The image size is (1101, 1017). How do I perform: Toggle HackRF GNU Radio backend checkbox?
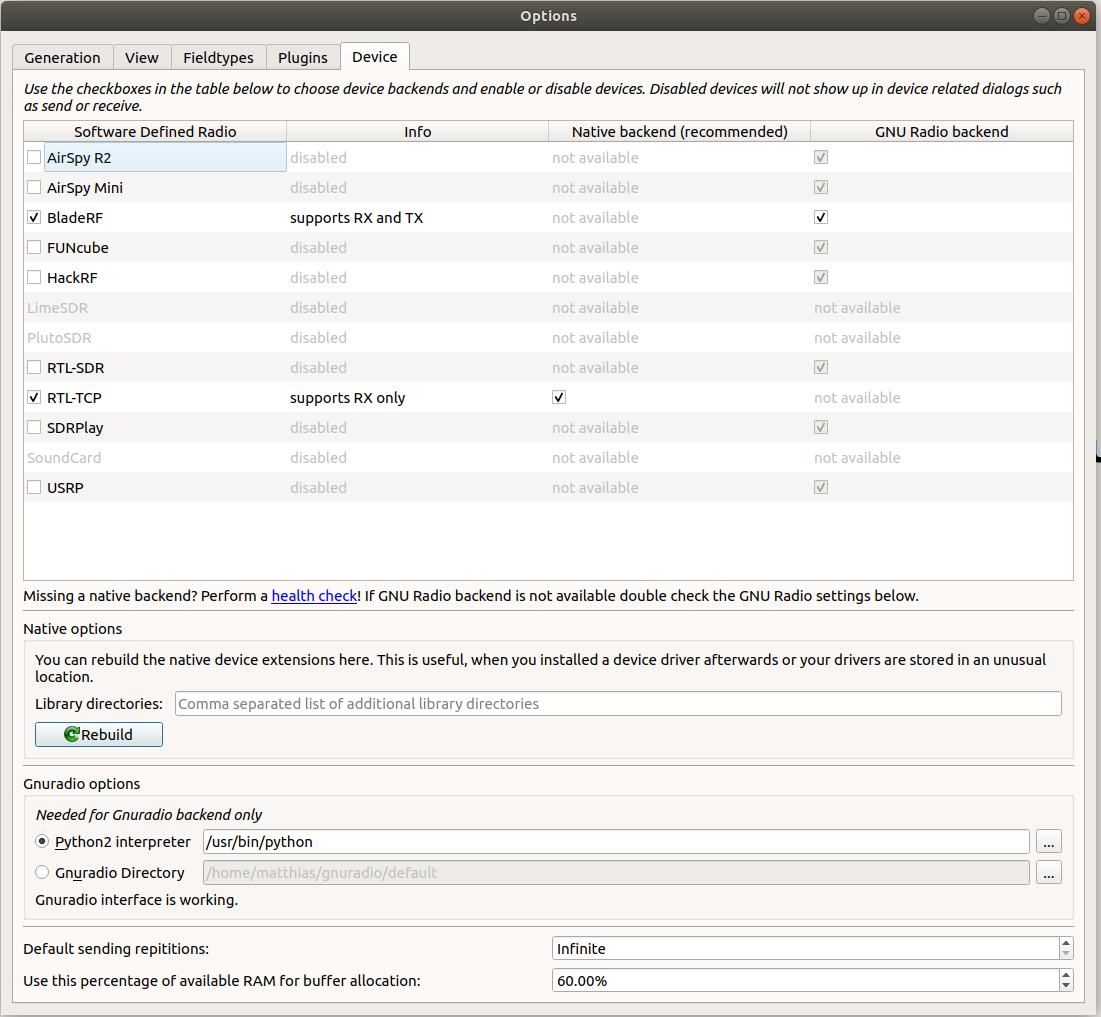821,277
